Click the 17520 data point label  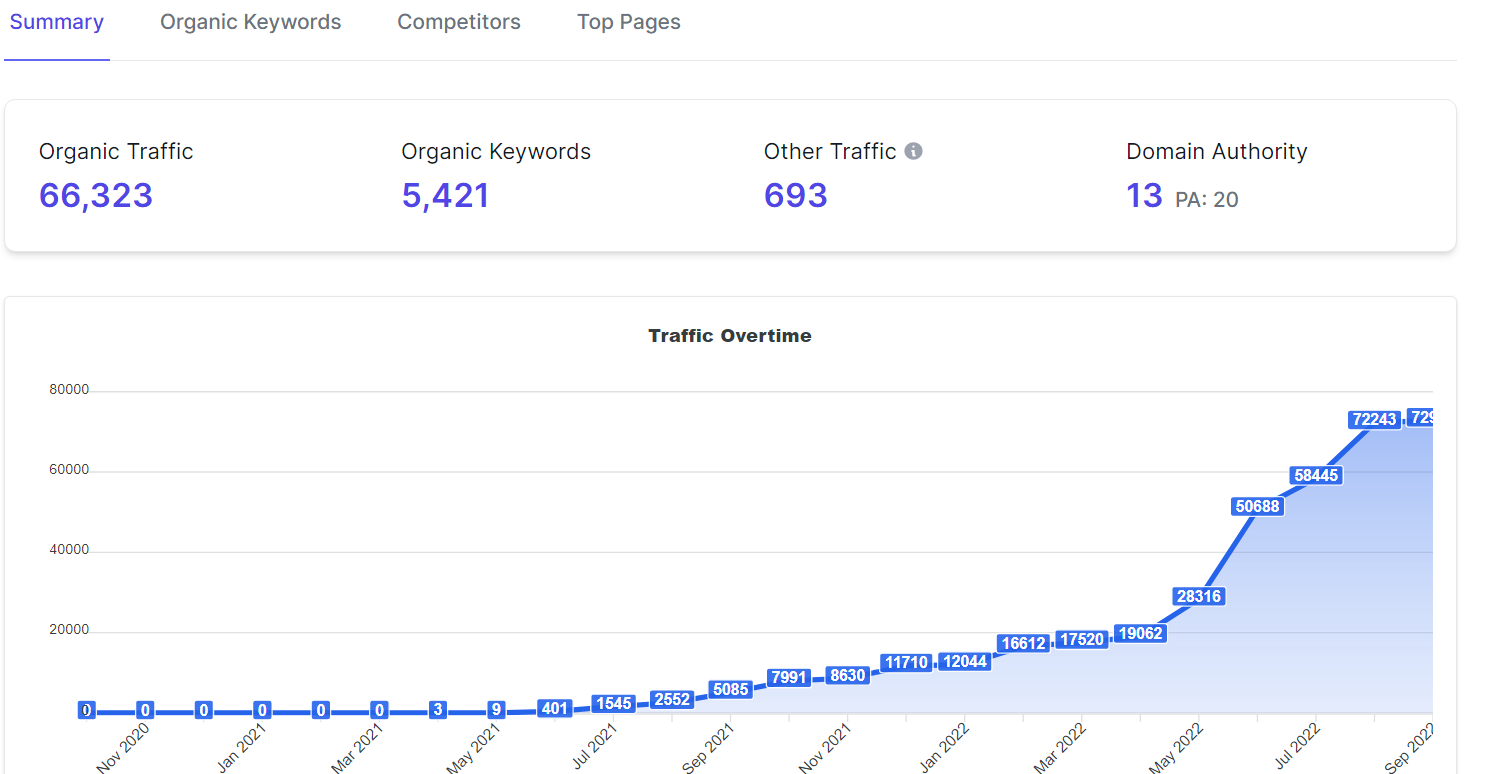[1082, 640]
